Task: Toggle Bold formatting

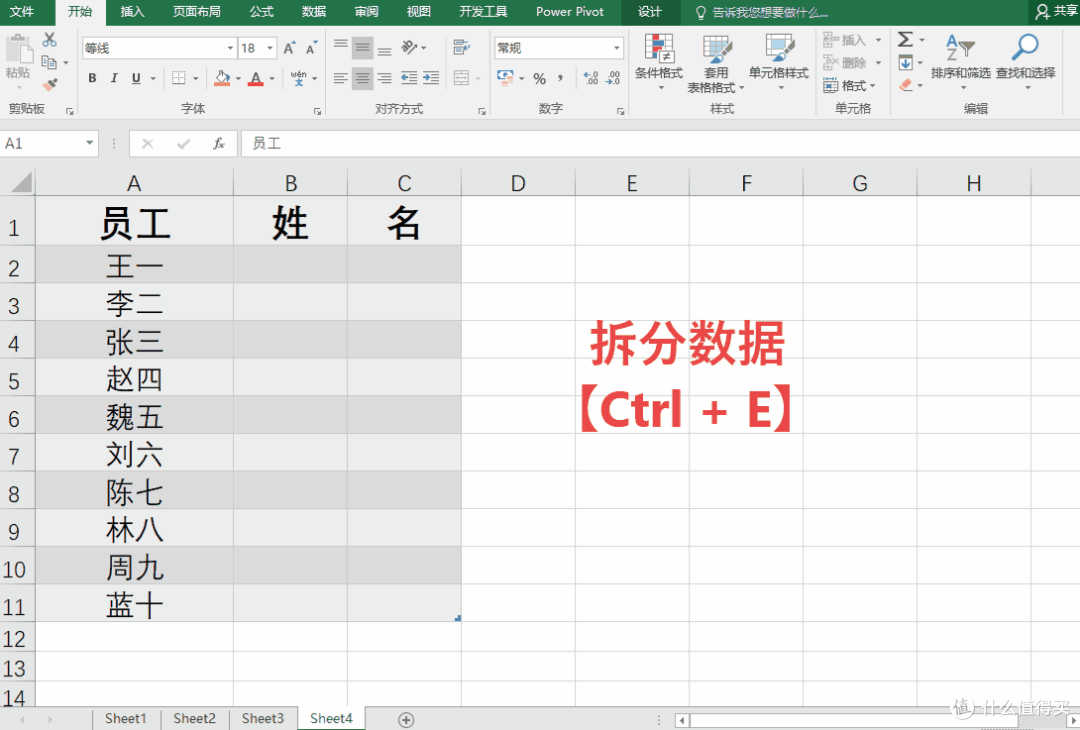Action: click(x=92, y=79)
